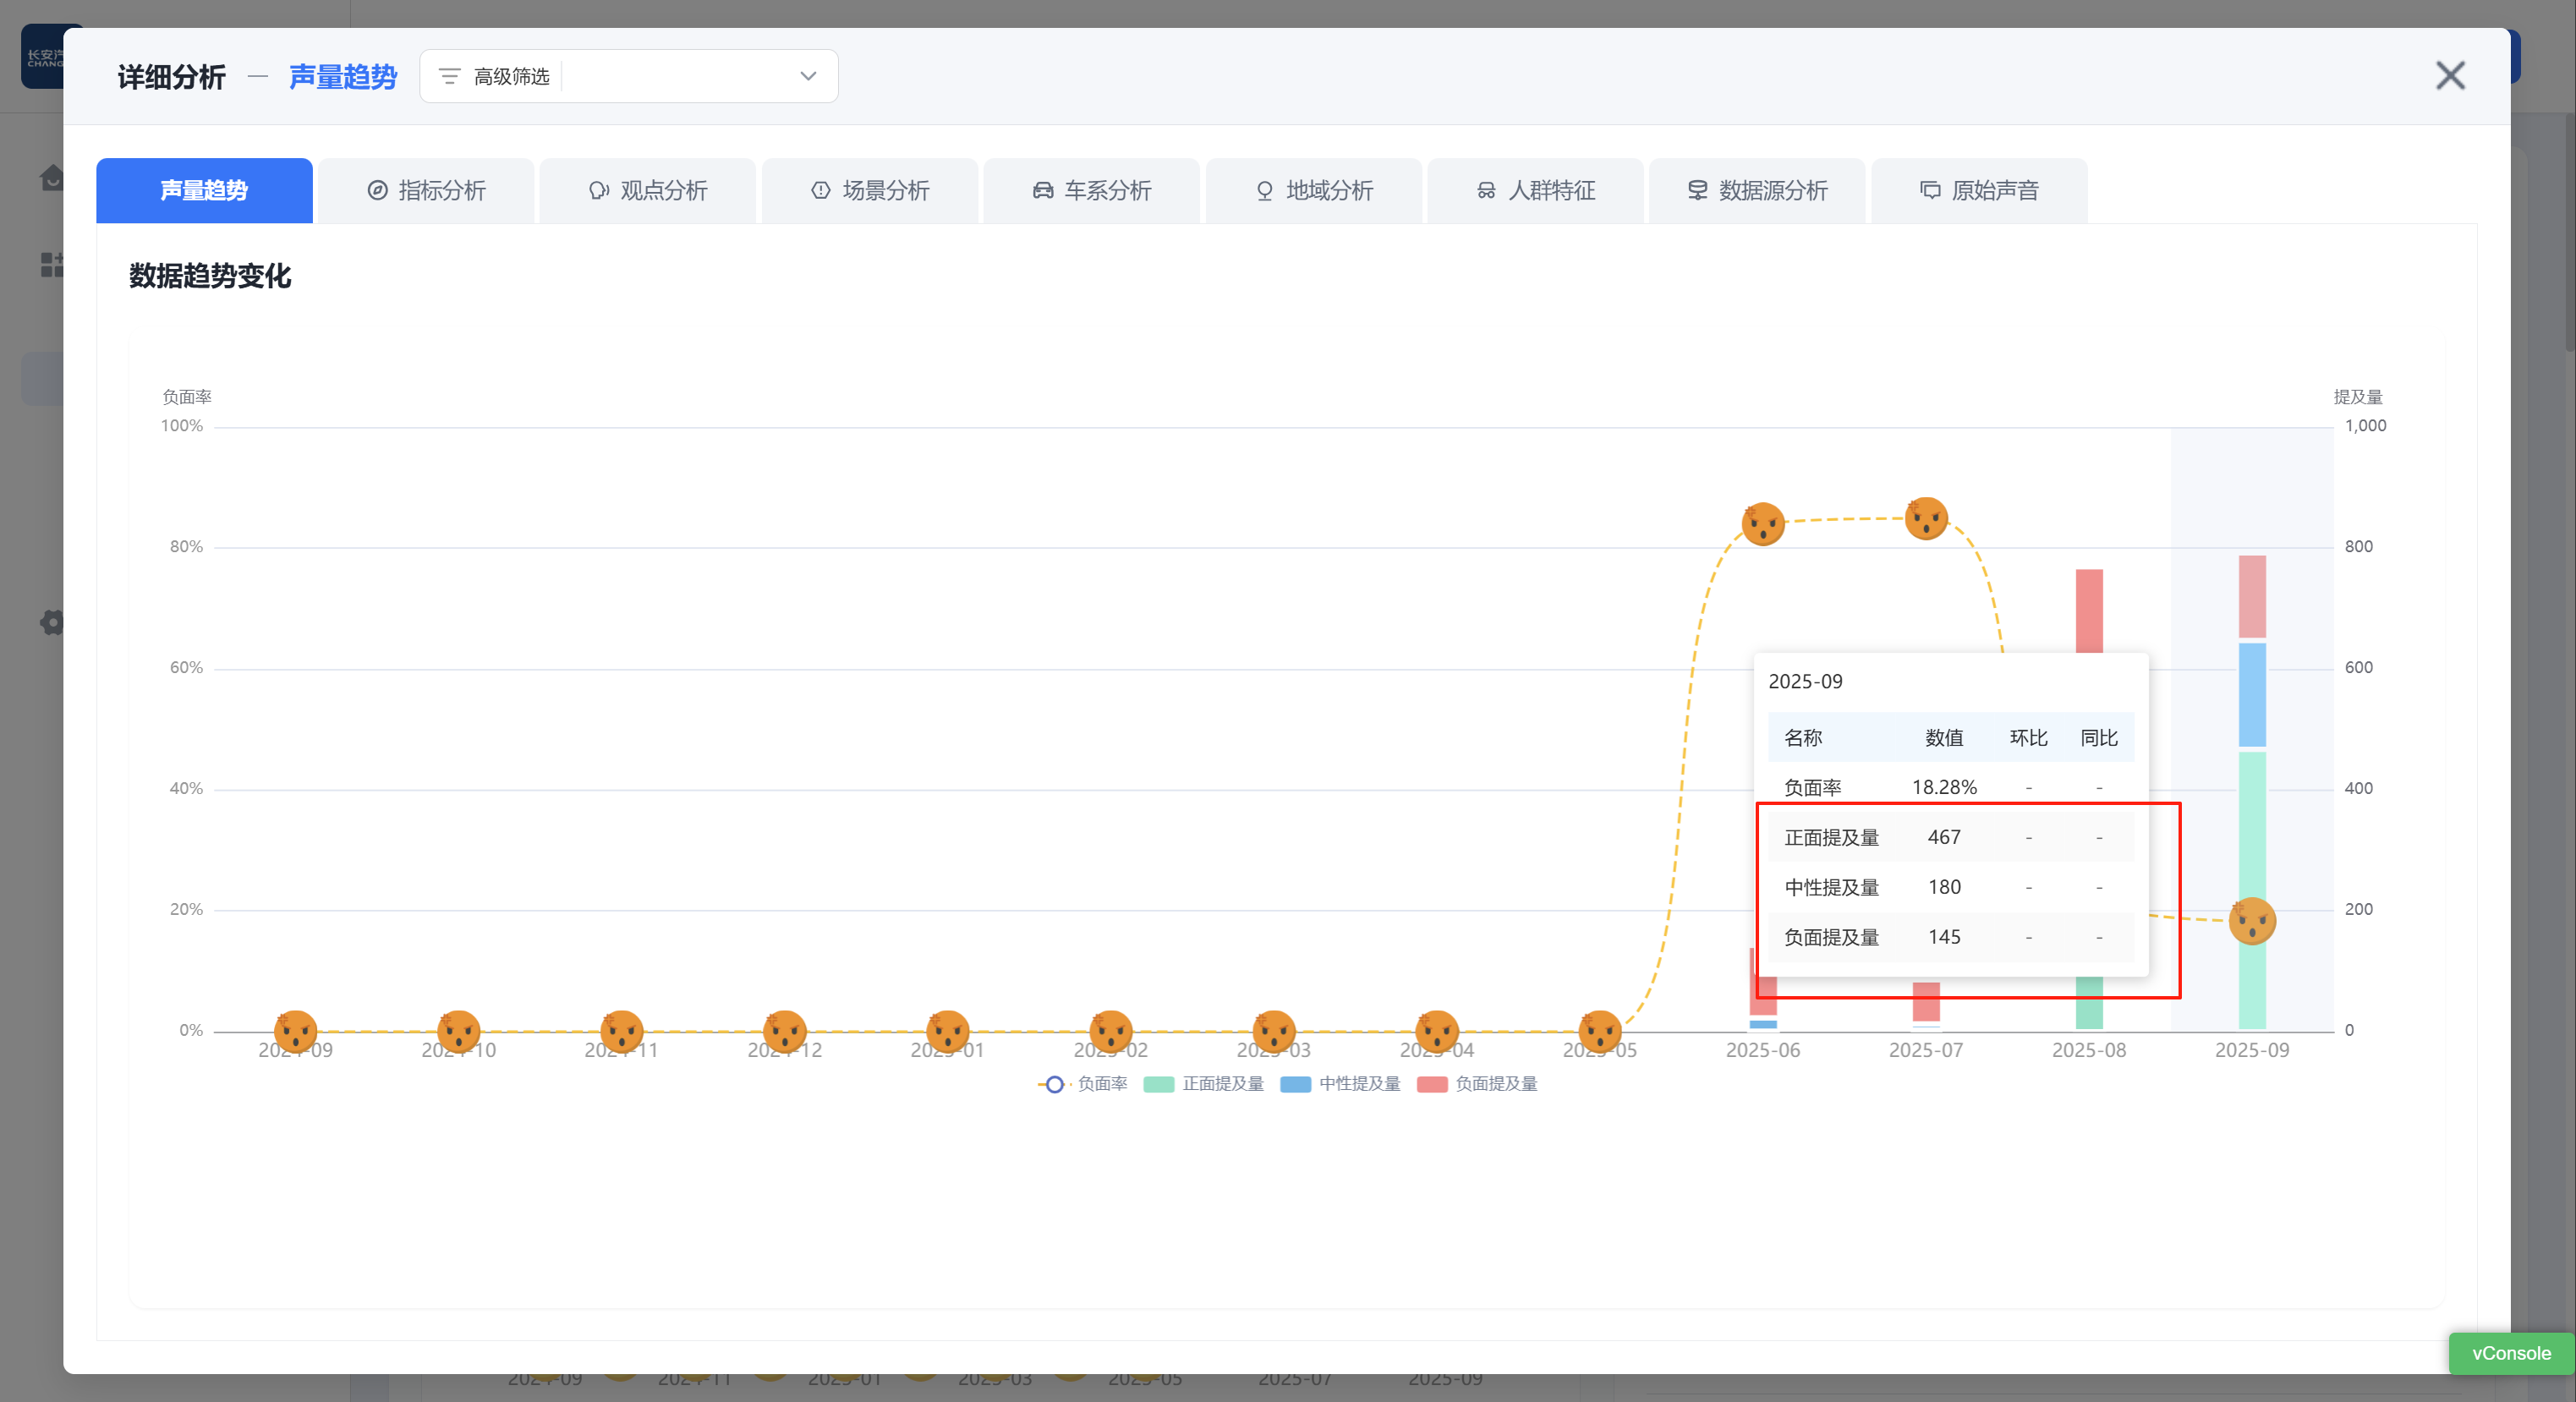Viewport: 2576px width, 1402px height.
Task: Close the 详细分析 dialog
Action: coord(2450,75)
